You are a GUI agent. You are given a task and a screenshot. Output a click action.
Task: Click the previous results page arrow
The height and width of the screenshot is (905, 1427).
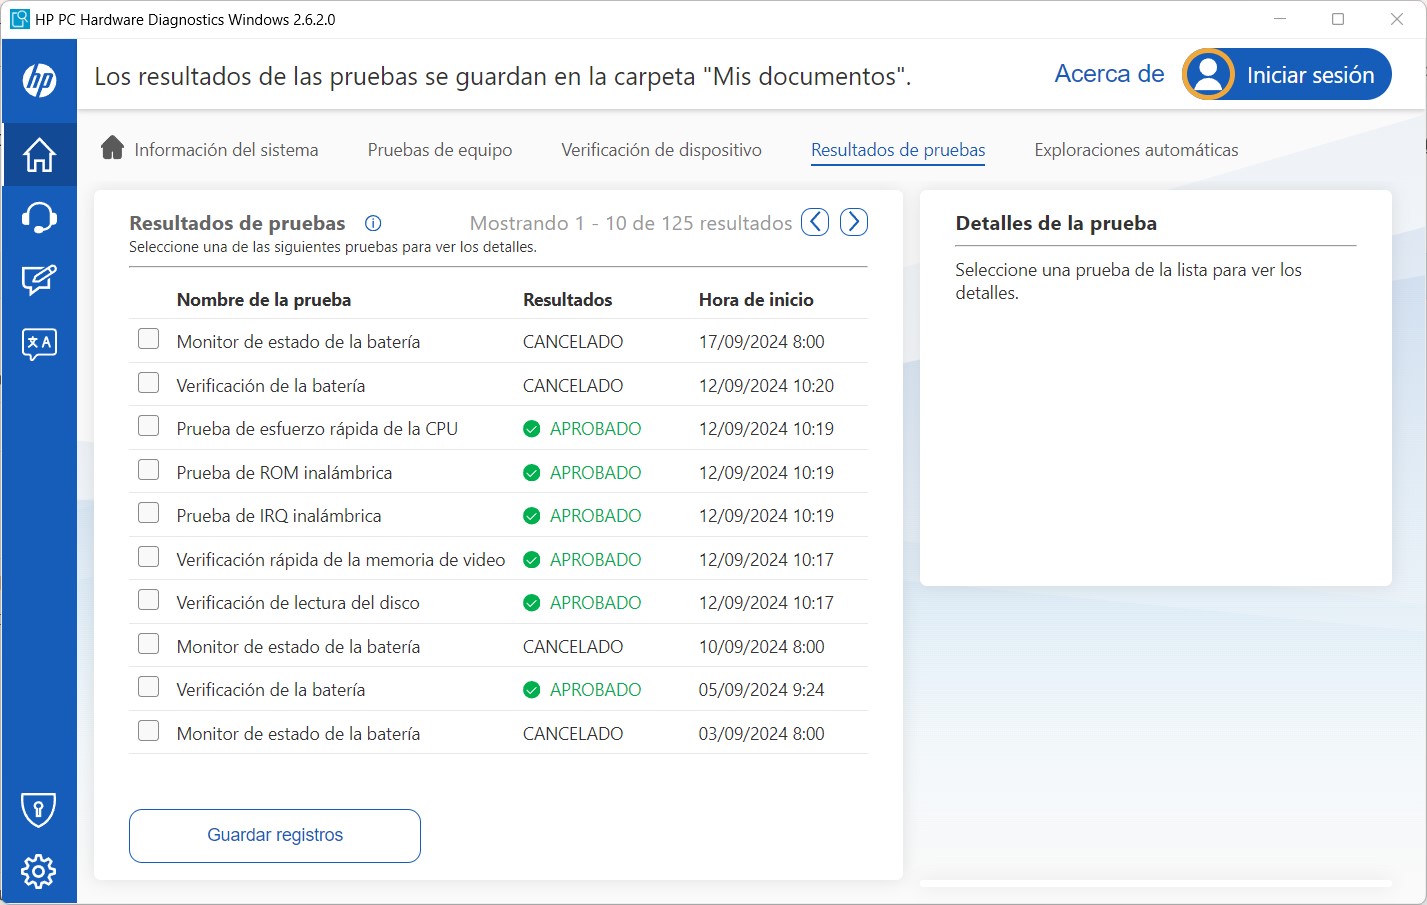tap(814, 221)
